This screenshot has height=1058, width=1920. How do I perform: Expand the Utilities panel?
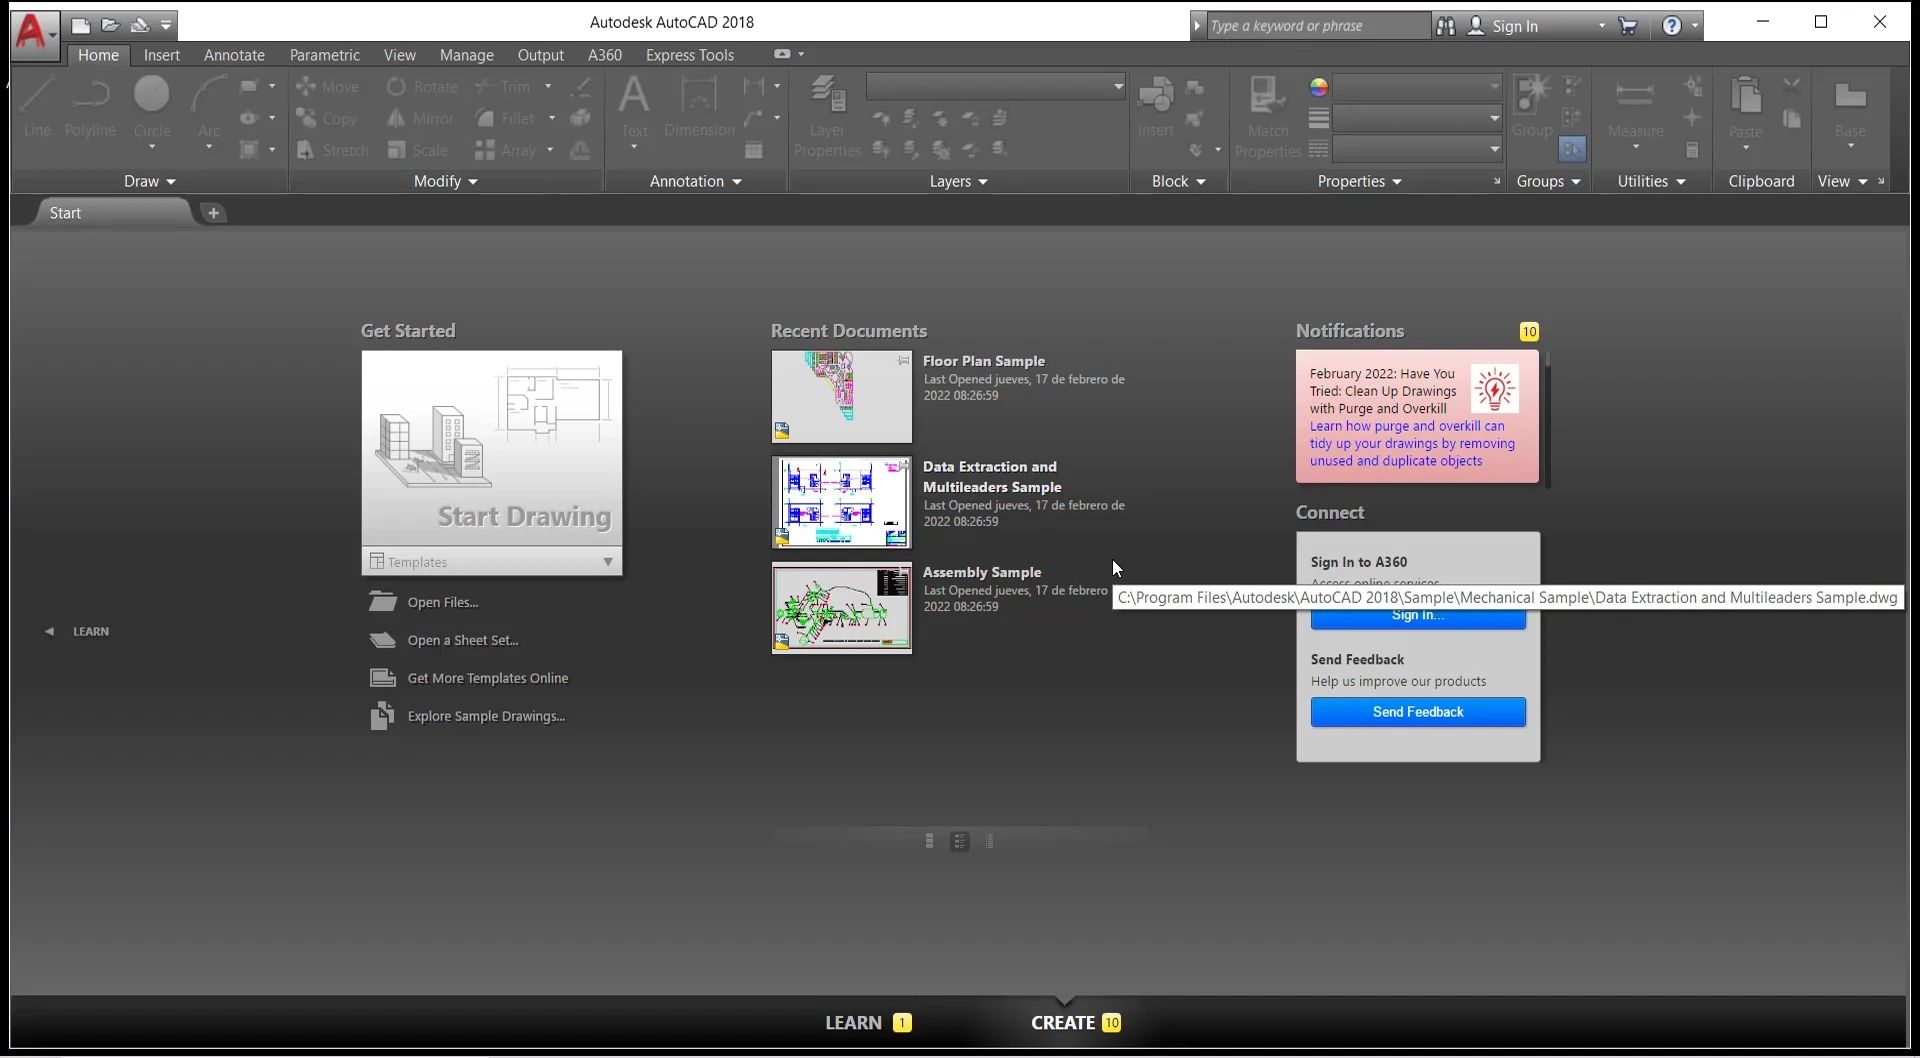click(x=1652, y=181)
